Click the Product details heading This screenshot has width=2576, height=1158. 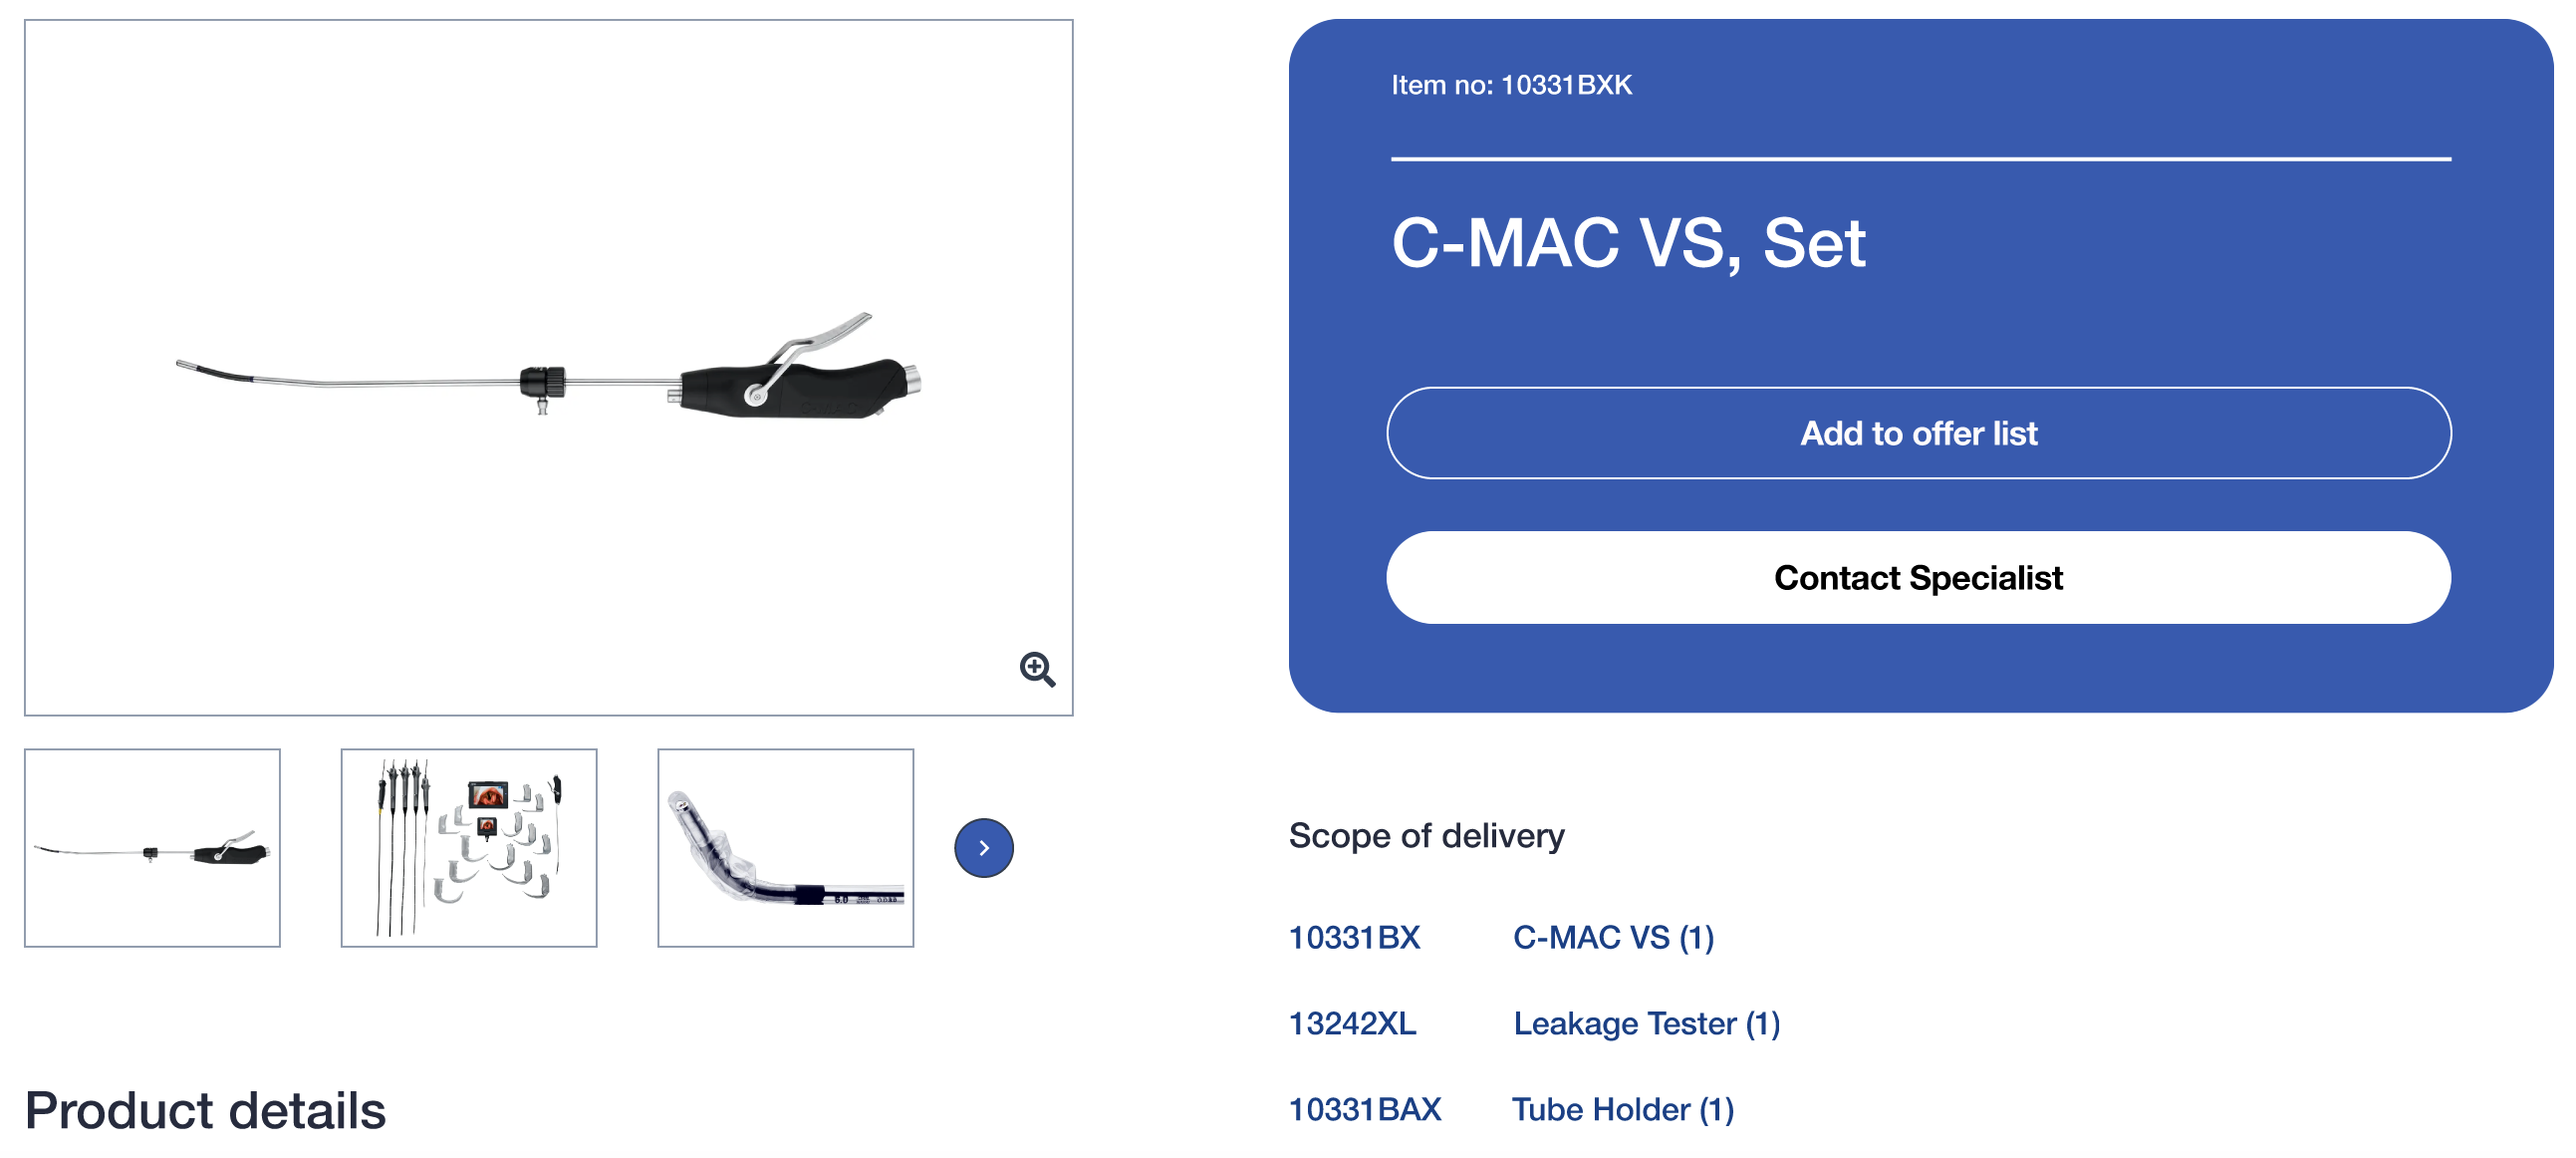tap(205, 1110)
